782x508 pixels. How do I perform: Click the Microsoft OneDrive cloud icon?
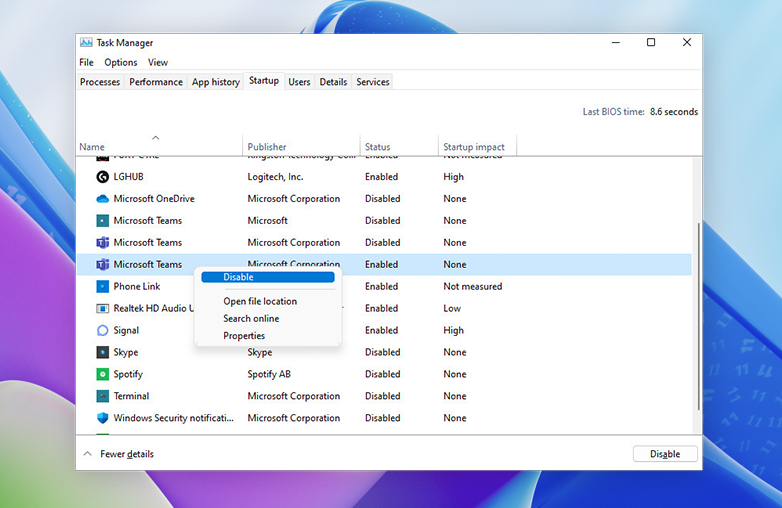102,198
